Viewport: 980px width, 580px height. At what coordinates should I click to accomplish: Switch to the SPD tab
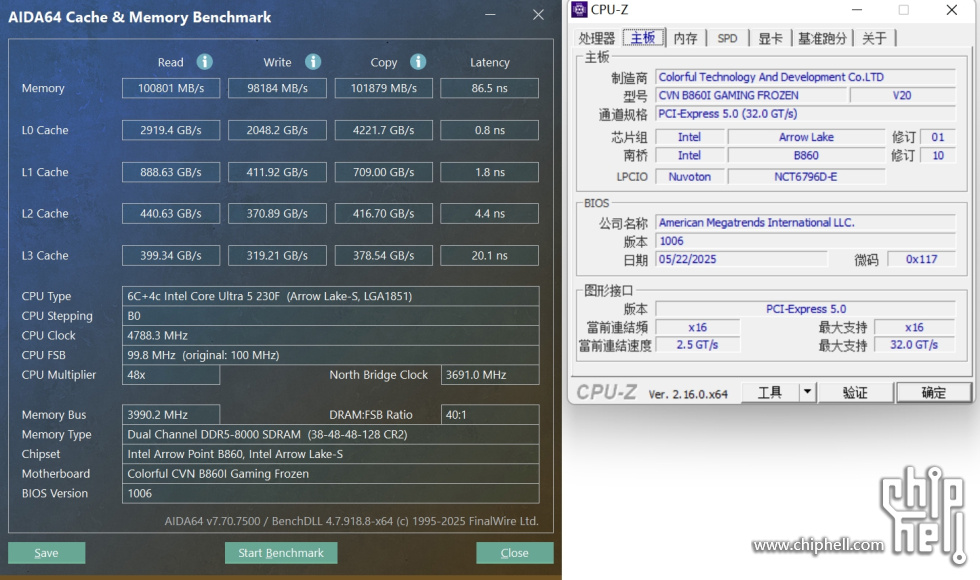pos(727,38)
